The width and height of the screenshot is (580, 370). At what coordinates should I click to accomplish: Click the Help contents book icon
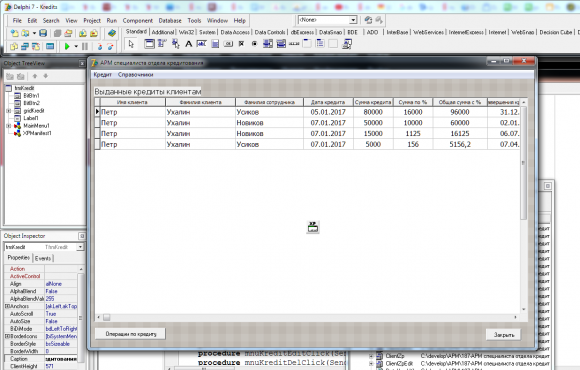coord(112,33)
